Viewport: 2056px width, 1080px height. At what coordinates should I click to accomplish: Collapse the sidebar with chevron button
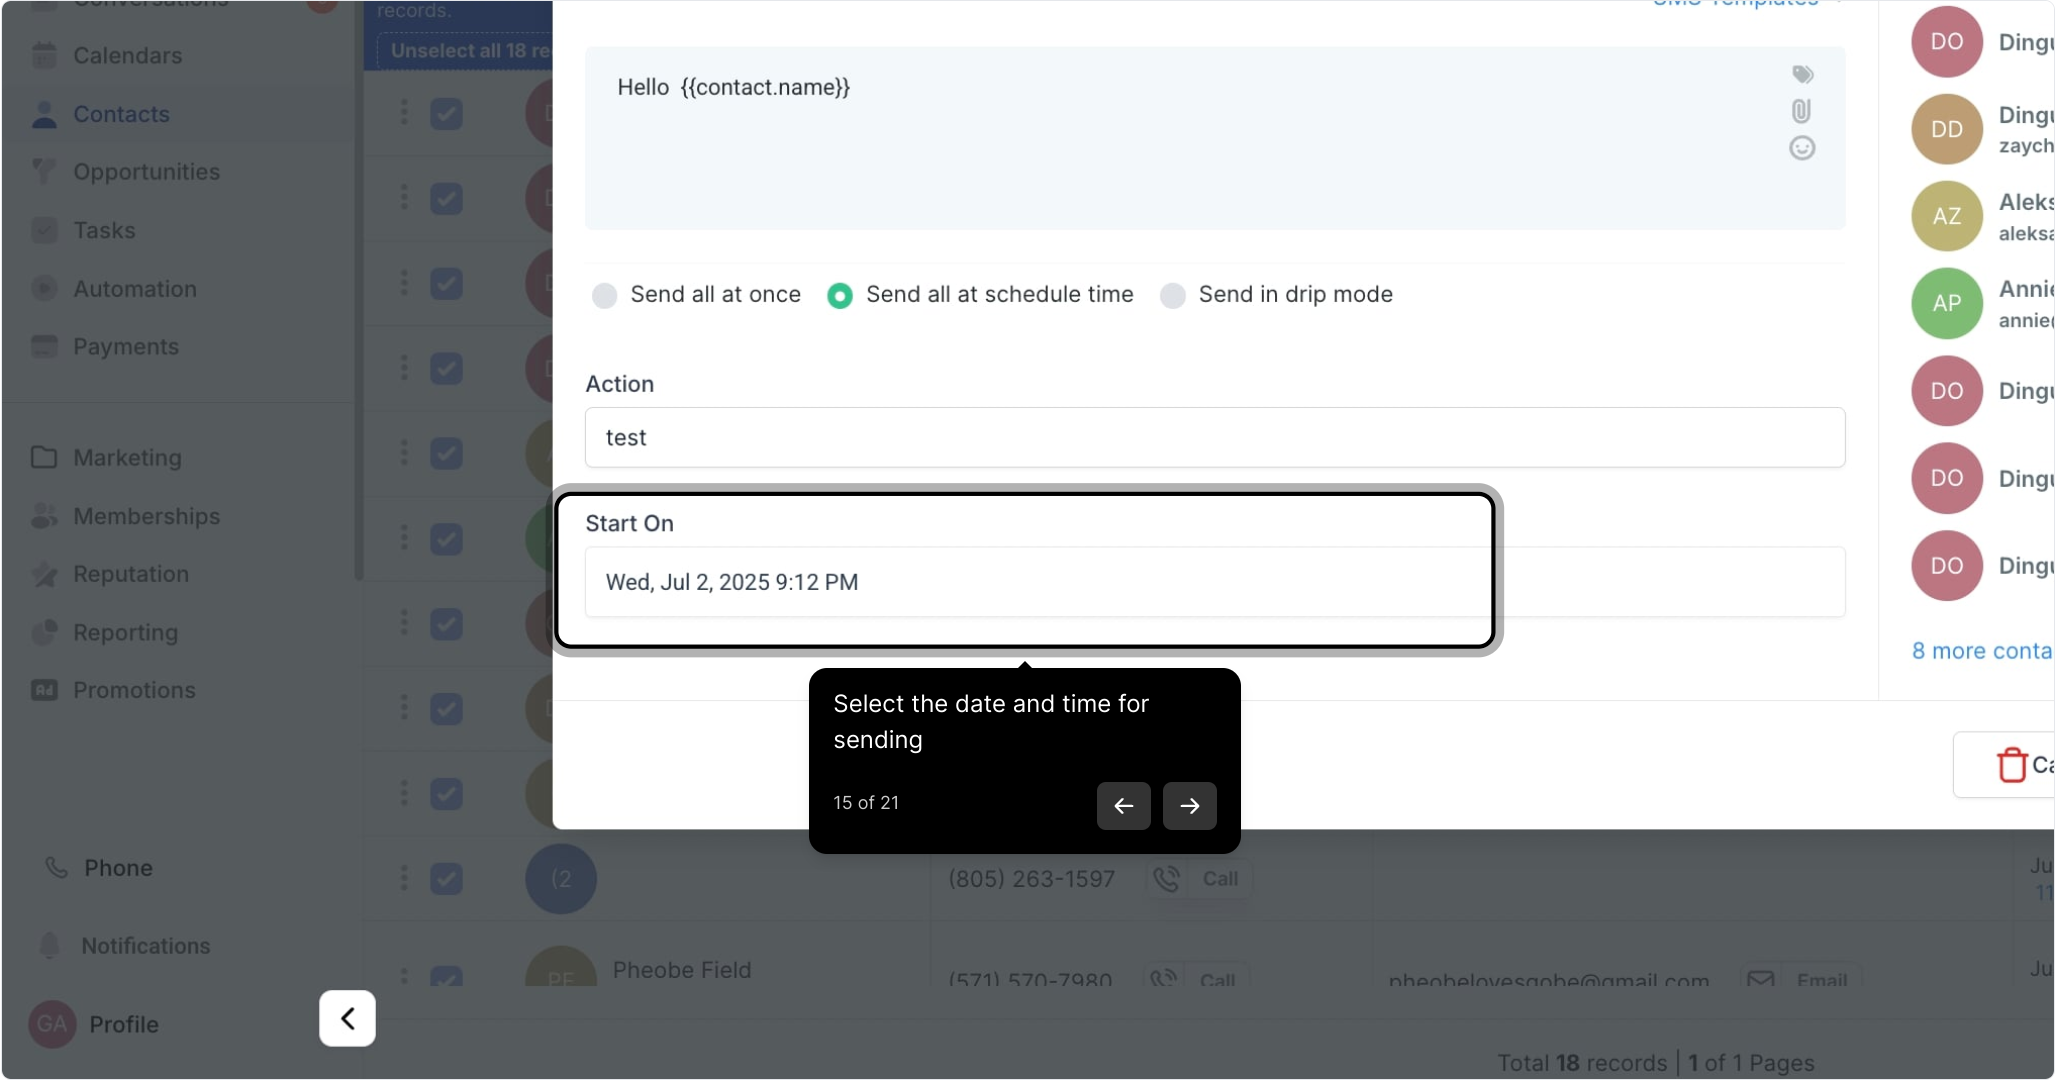click(x=347, y=1018)
